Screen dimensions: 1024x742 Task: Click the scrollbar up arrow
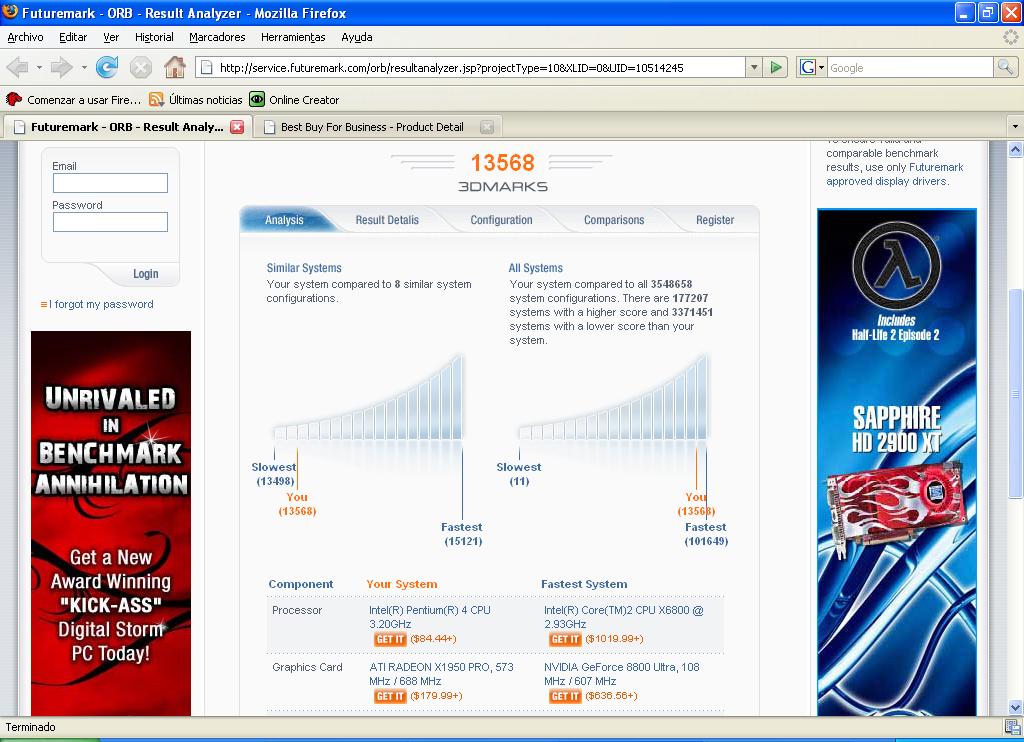tap(1015, 150)
